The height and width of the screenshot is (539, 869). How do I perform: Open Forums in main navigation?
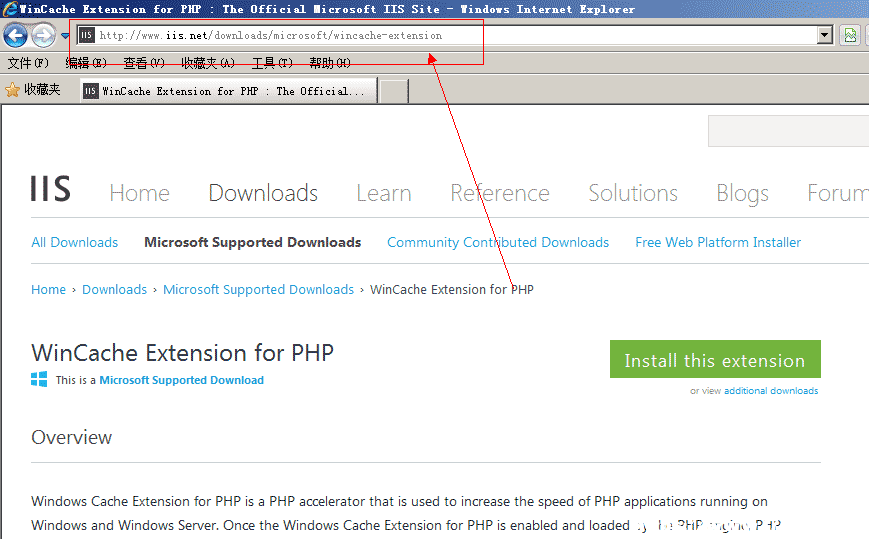coord(838,193)
